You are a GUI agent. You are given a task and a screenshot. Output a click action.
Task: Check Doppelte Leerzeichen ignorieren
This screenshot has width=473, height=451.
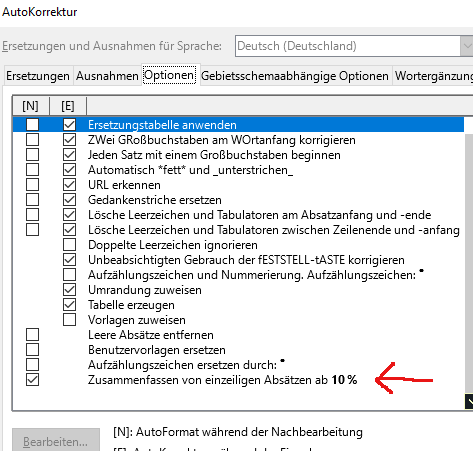(69, 245)
